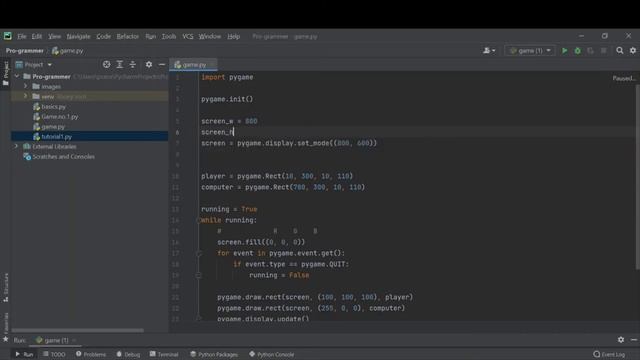The width and height of the screenshot is (640, 360).
Task: Toggle Favorites side tool window
Action: [x=5, y=327]
